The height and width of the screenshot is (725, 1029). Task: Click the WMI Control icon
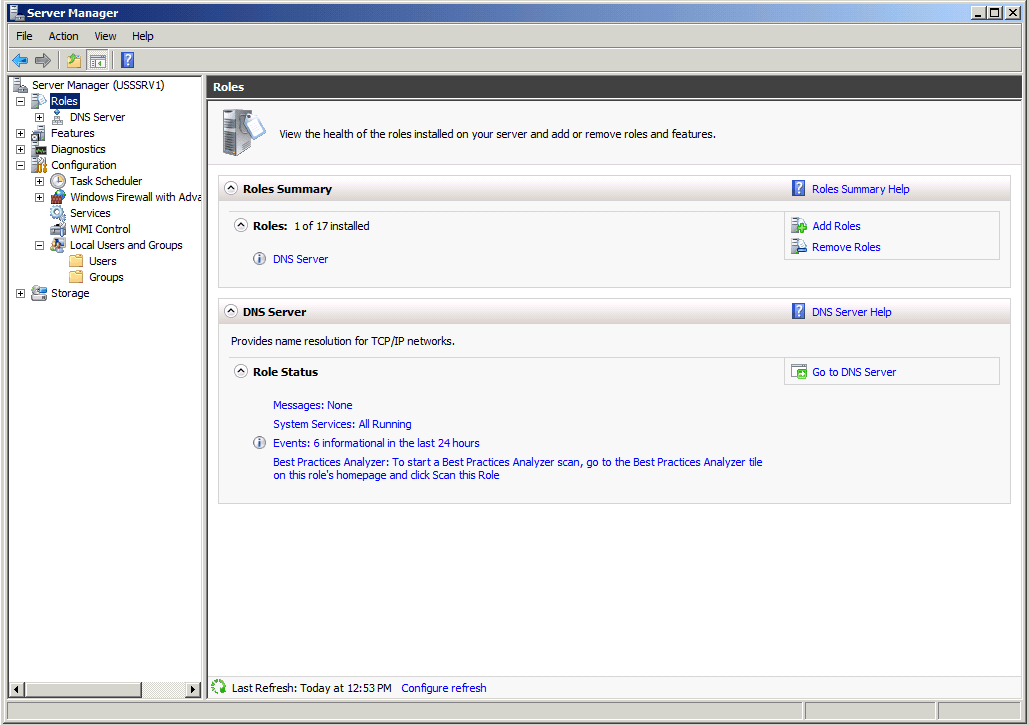tap(58, 229)
